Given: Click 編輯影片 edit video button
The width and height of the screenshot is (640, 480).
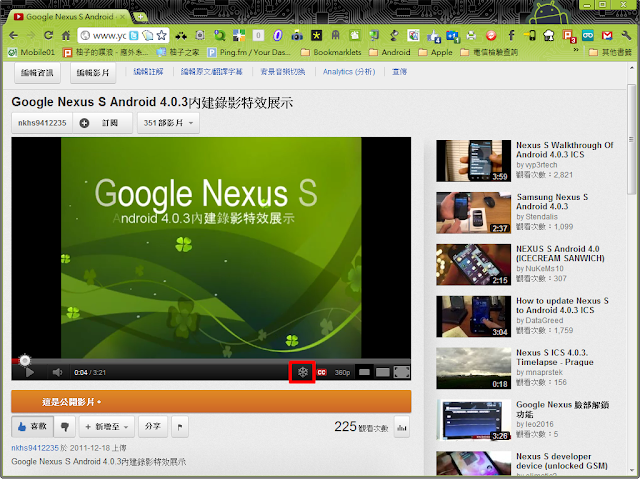Looking at the screenshot, I should (x=93, y=73).
